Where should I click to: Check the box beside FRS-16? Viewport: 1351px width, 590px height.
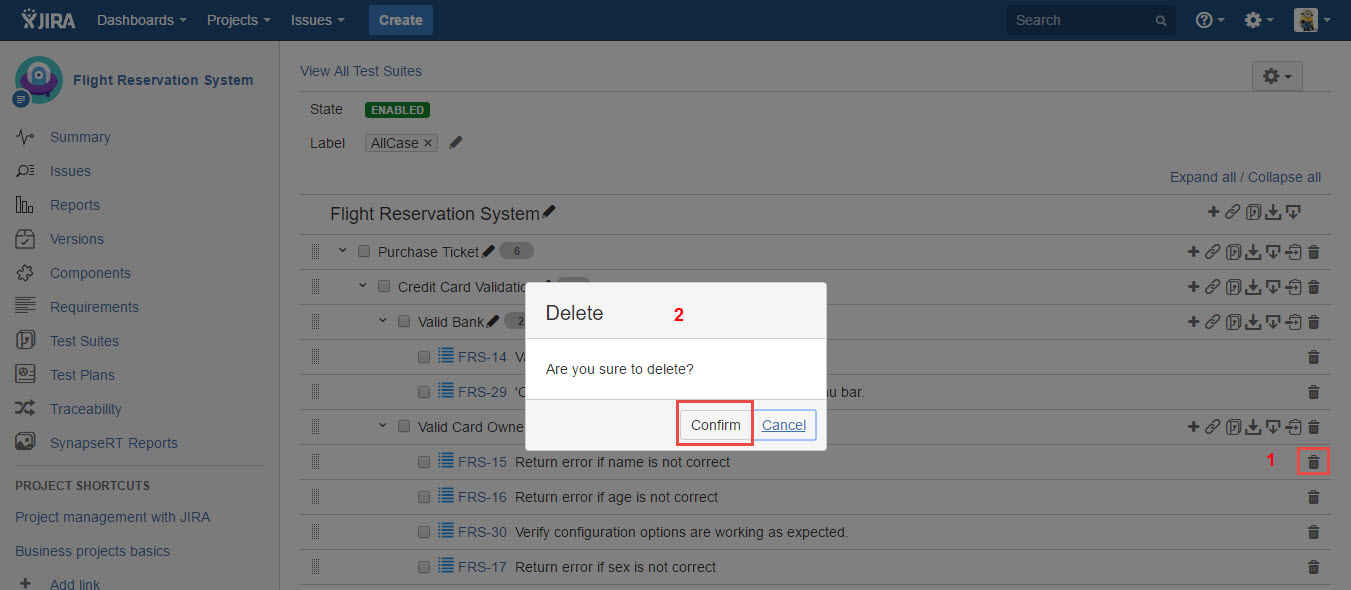tap(424, 497)
